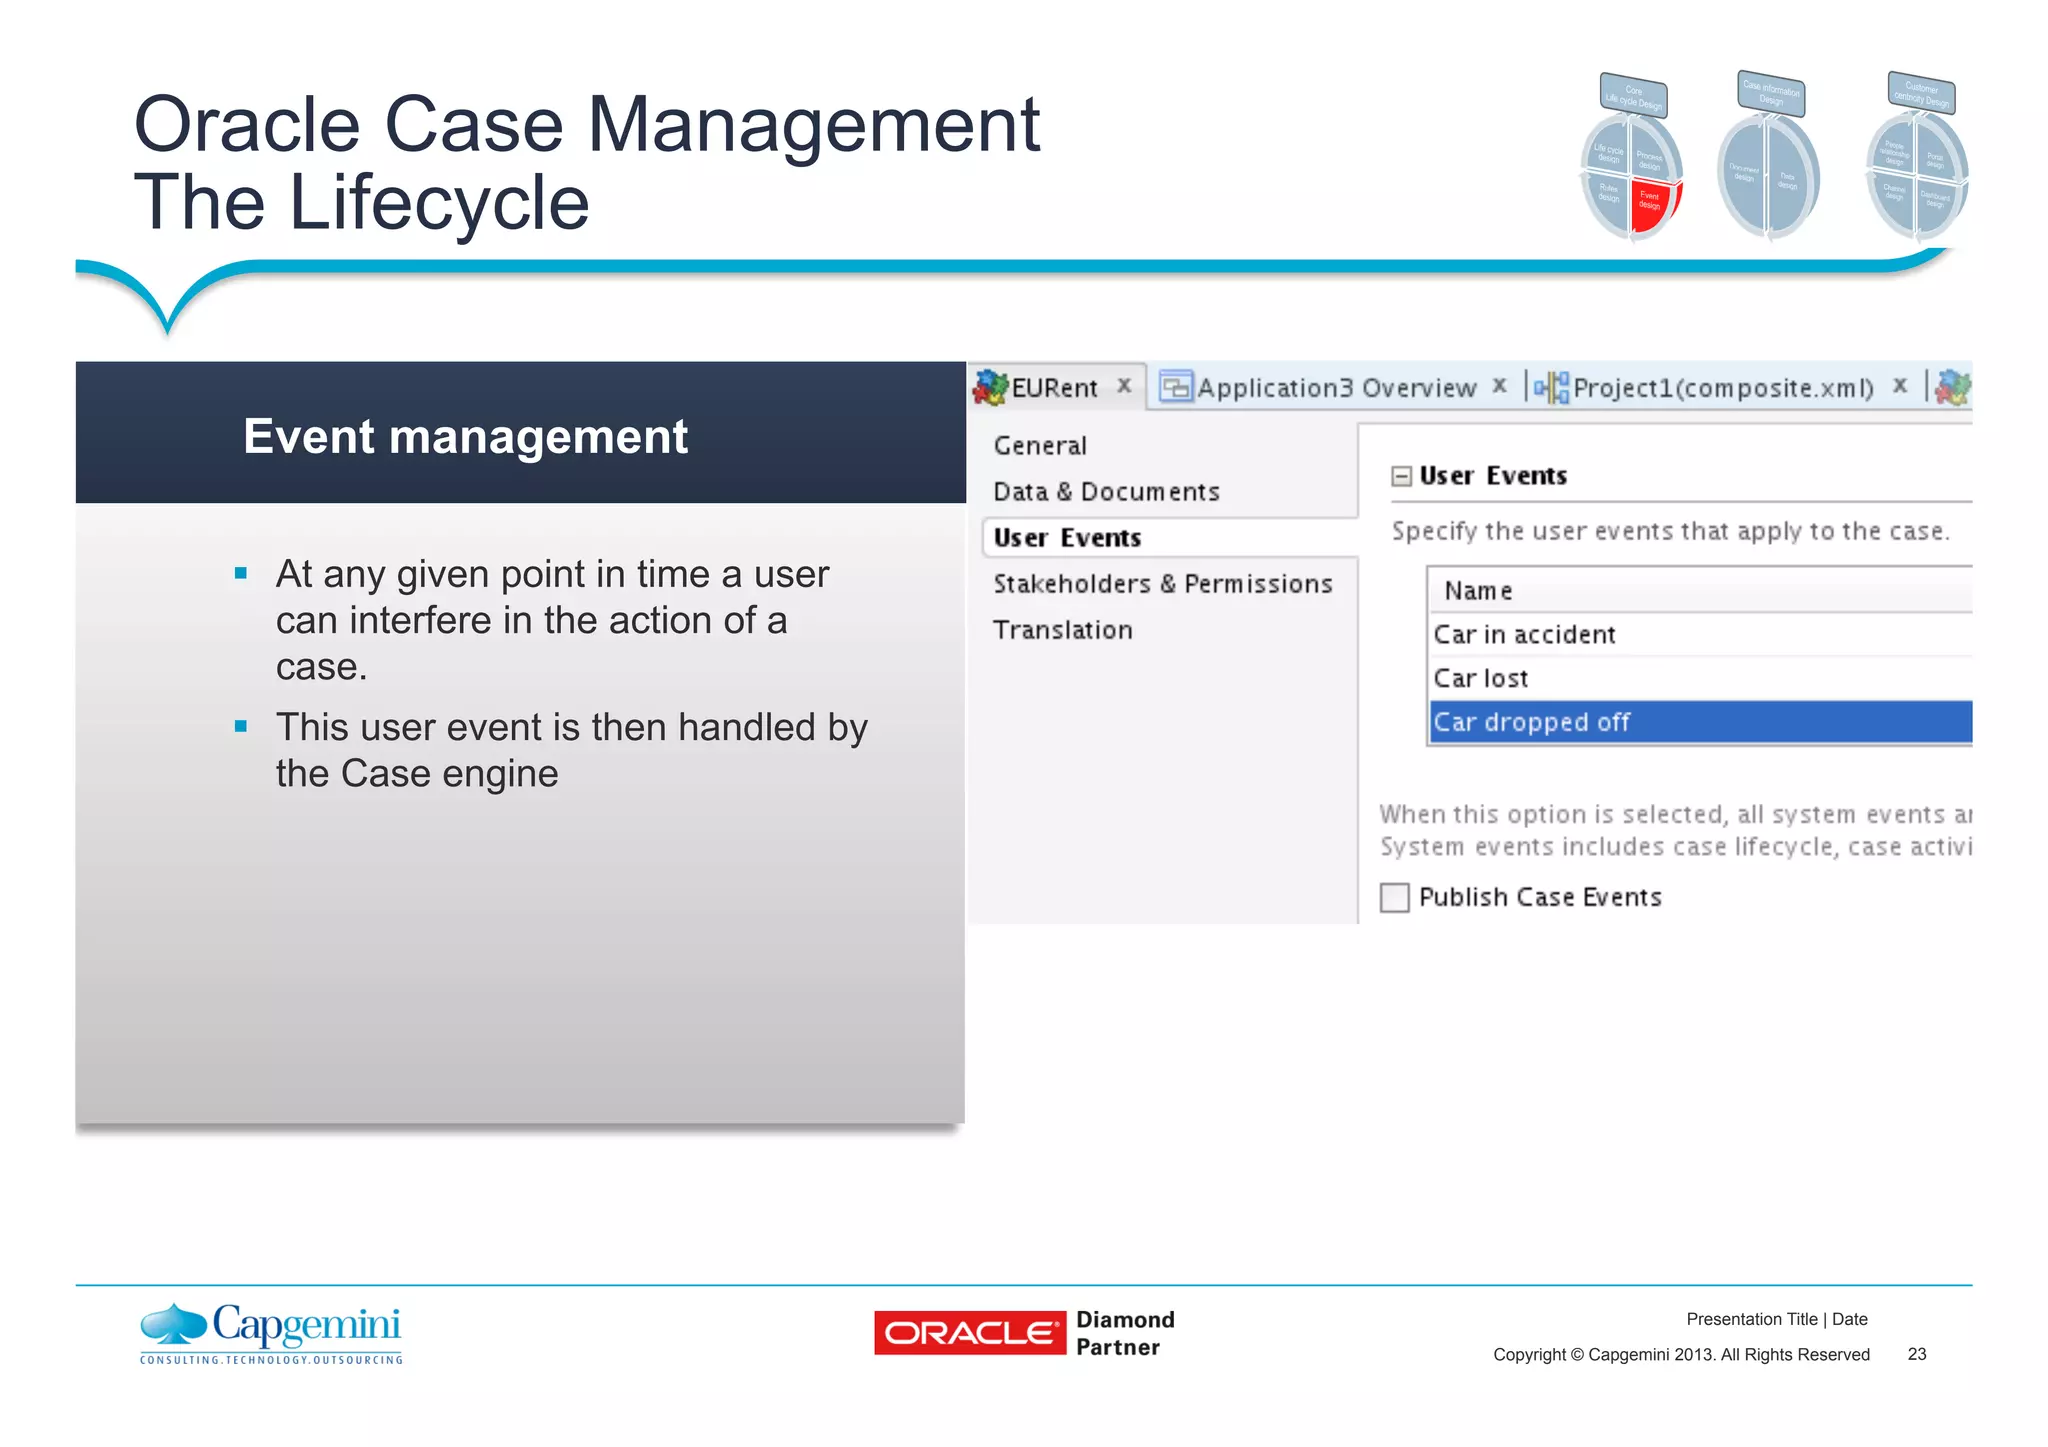Click 'Specify the user events' description text

pyautogui.click(x=1670, y=531)
